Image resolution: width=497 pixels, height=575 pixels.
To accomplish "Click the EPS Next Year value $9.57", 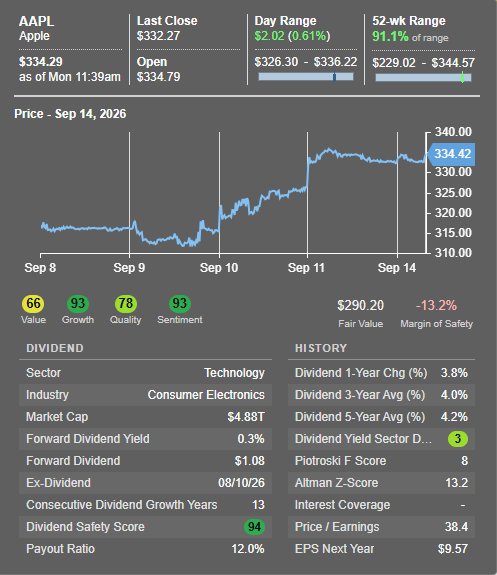I will coord(453,549).
